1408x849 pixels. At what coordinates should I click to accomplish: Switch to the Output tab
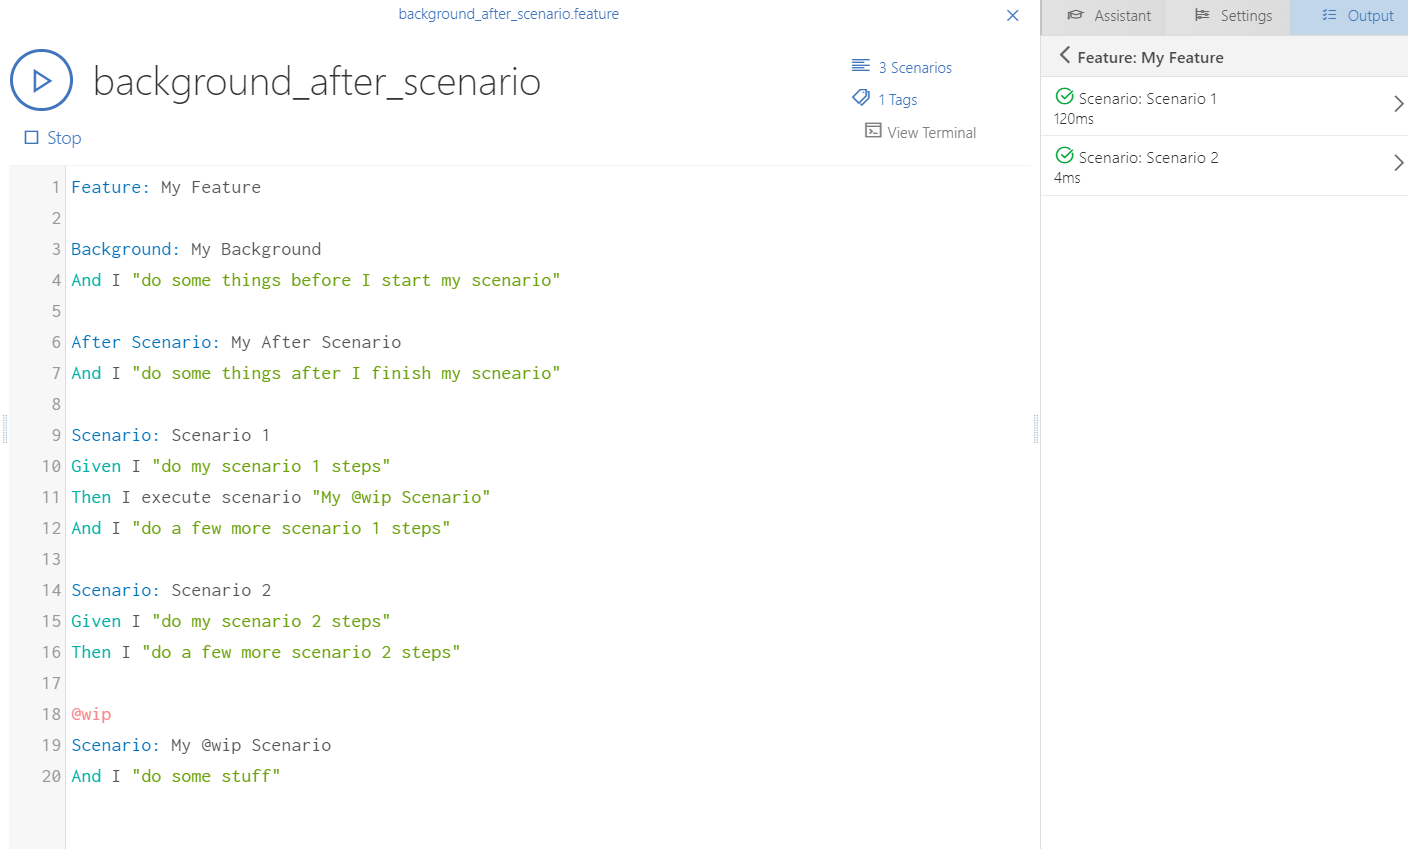coord(1349,16)
